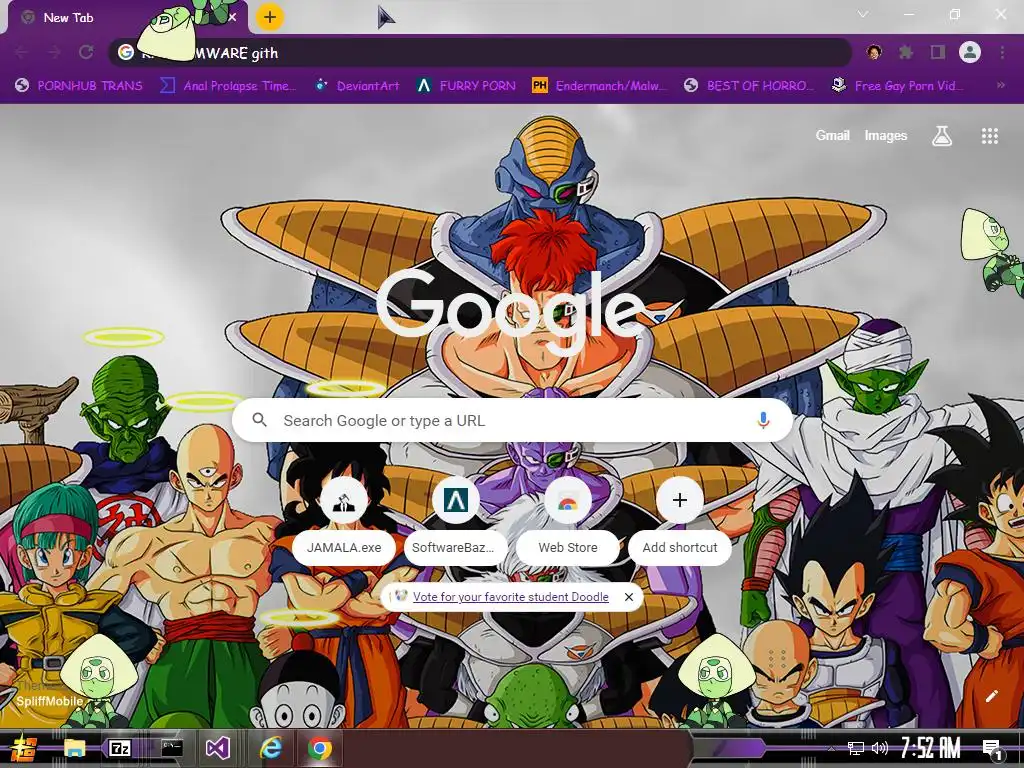Open the Windows Start menu

tap(24, 748)
